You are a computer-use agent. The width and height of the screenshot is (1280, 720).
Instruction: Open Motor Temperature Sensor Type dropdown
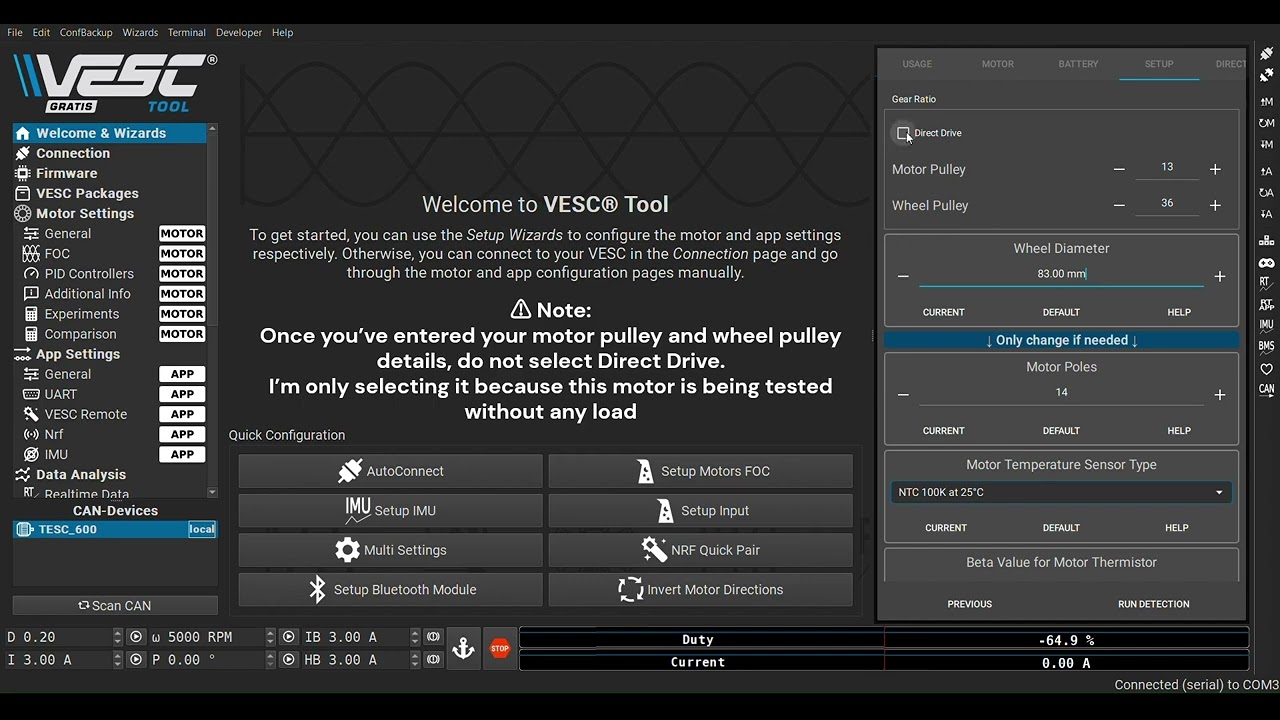click(1061, 492)
